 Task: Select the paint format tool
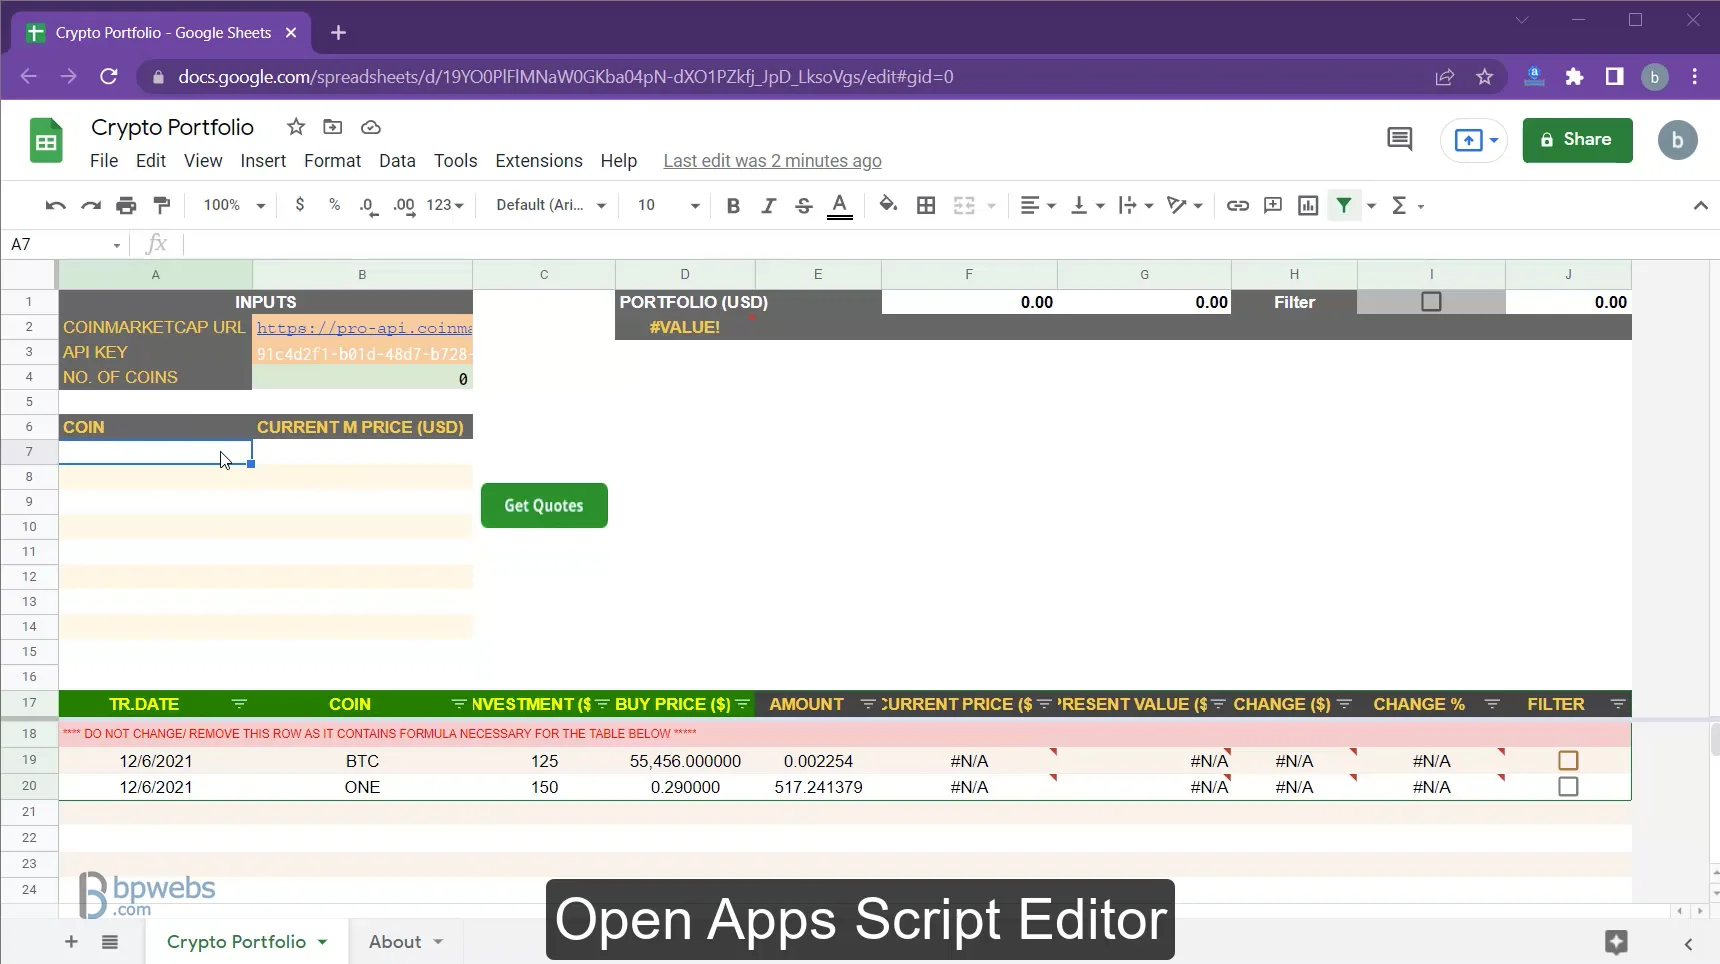point(161,205)
